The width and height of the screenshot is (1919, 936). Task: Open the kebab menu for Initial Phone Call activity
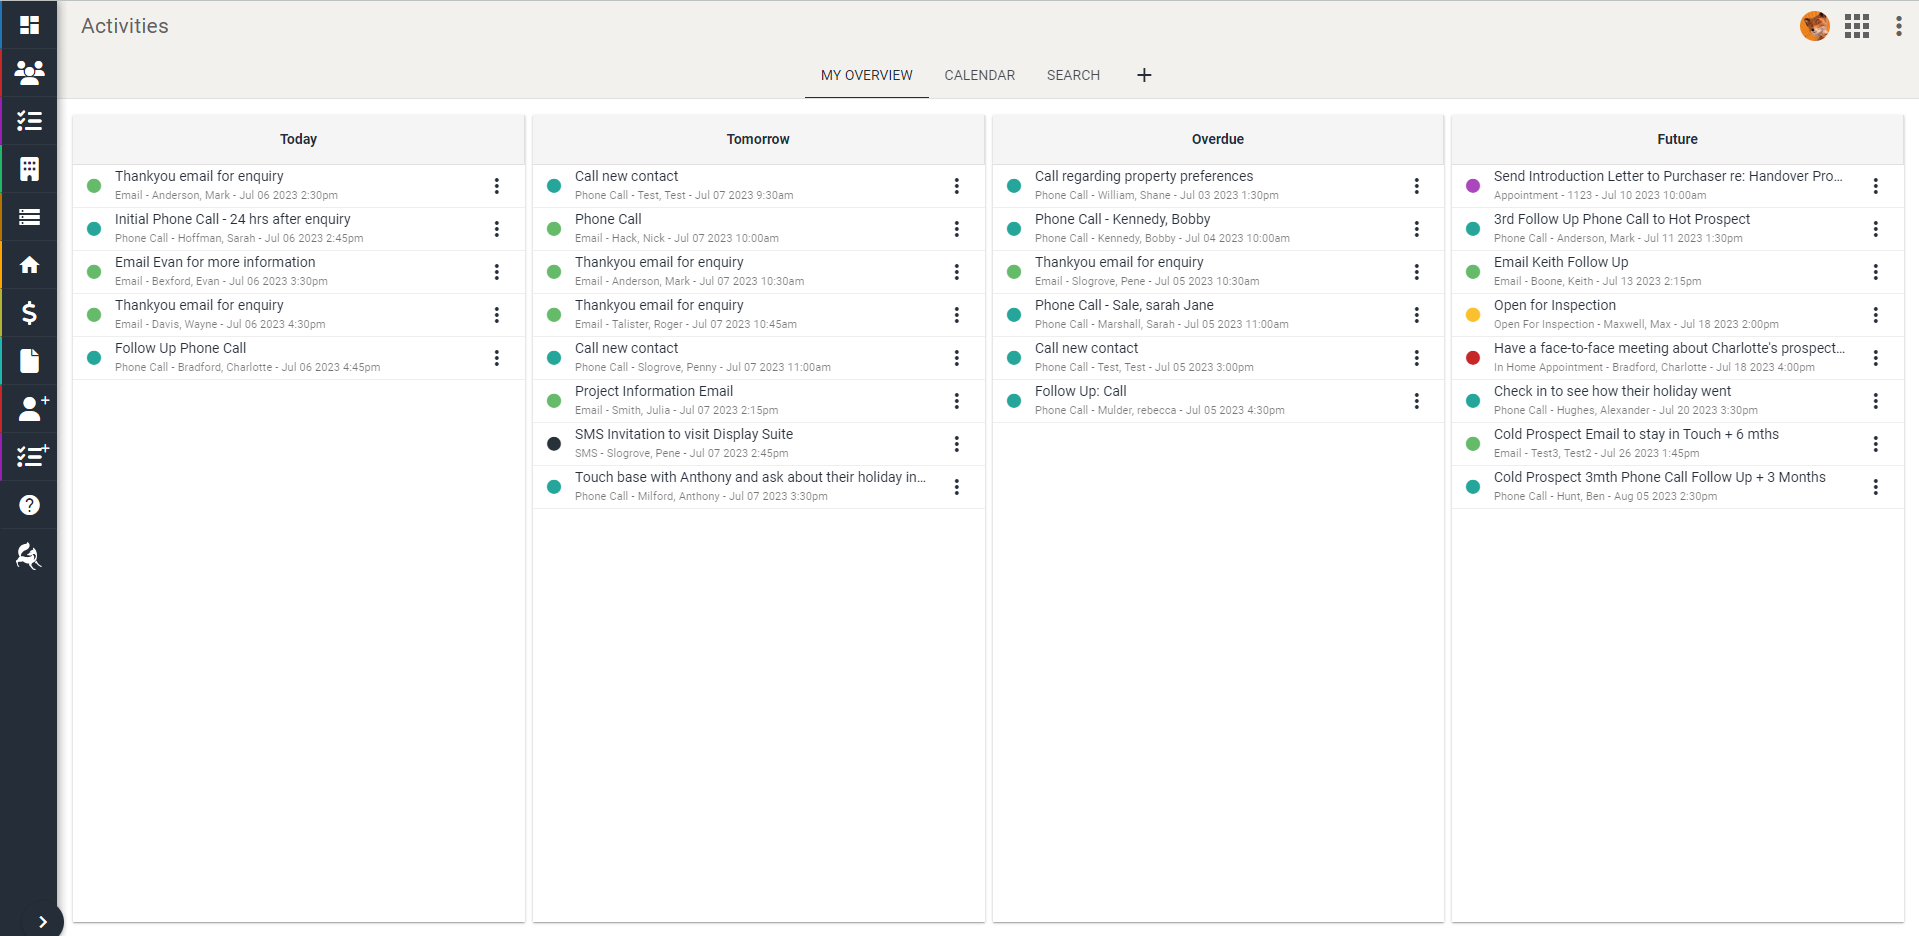(497, 229)
